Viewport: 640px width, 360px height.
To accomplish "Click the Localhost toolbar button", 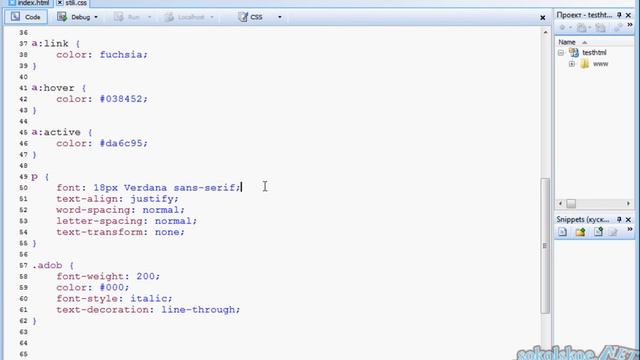I will 184,17.
